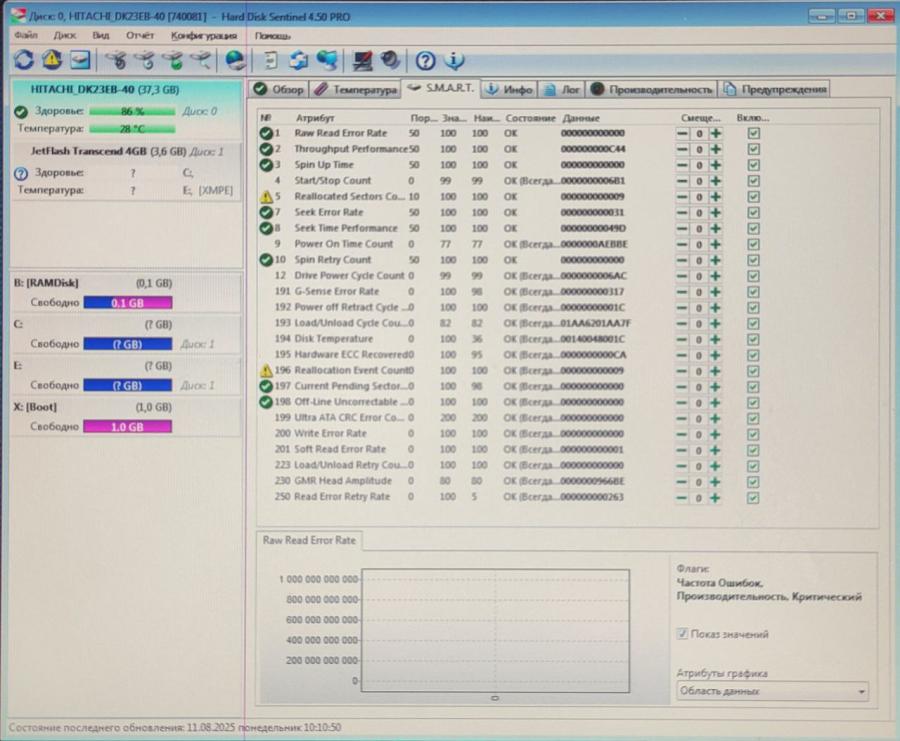Click the Refresh/update disk data icon
This screenshot has width=900, height=741.
click(x=22, y=60)
